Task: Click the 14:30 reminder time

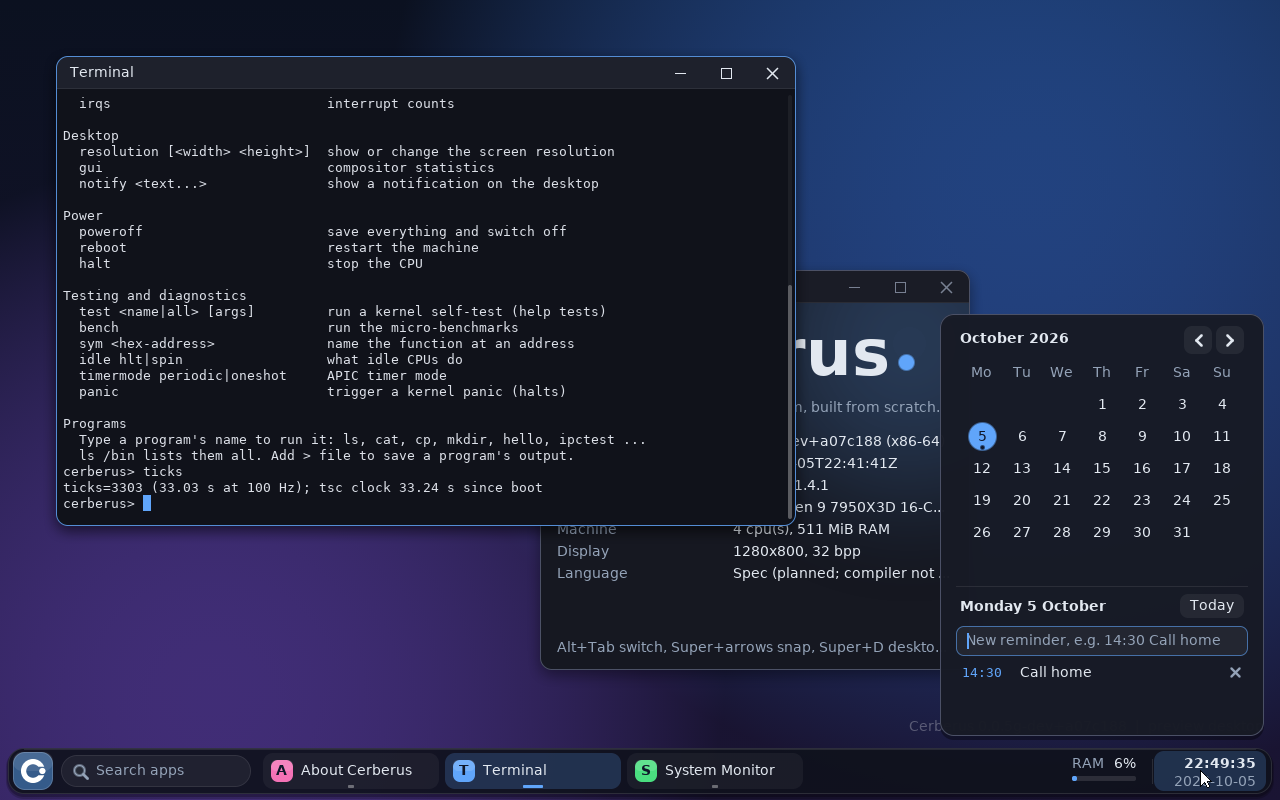Action: pos(982,673)
